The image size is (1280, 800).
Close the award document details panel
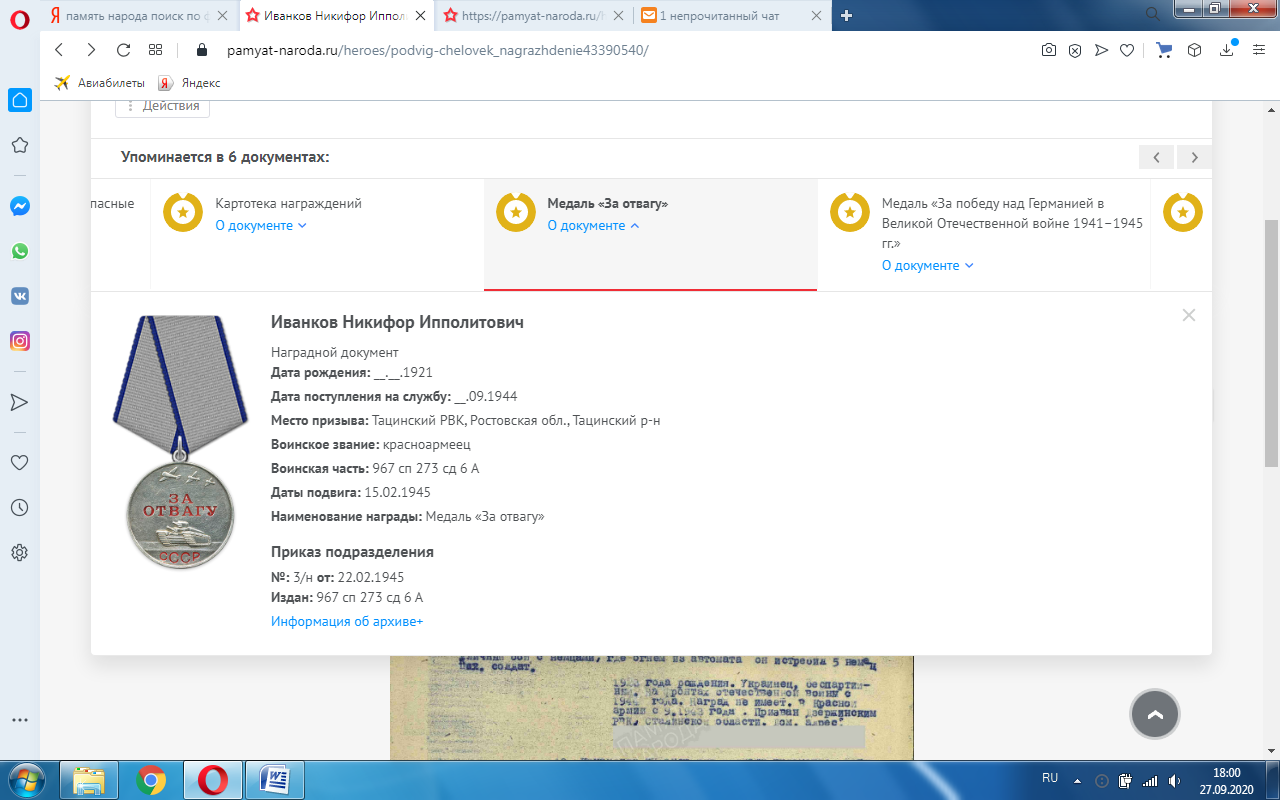pos(1188,315)
